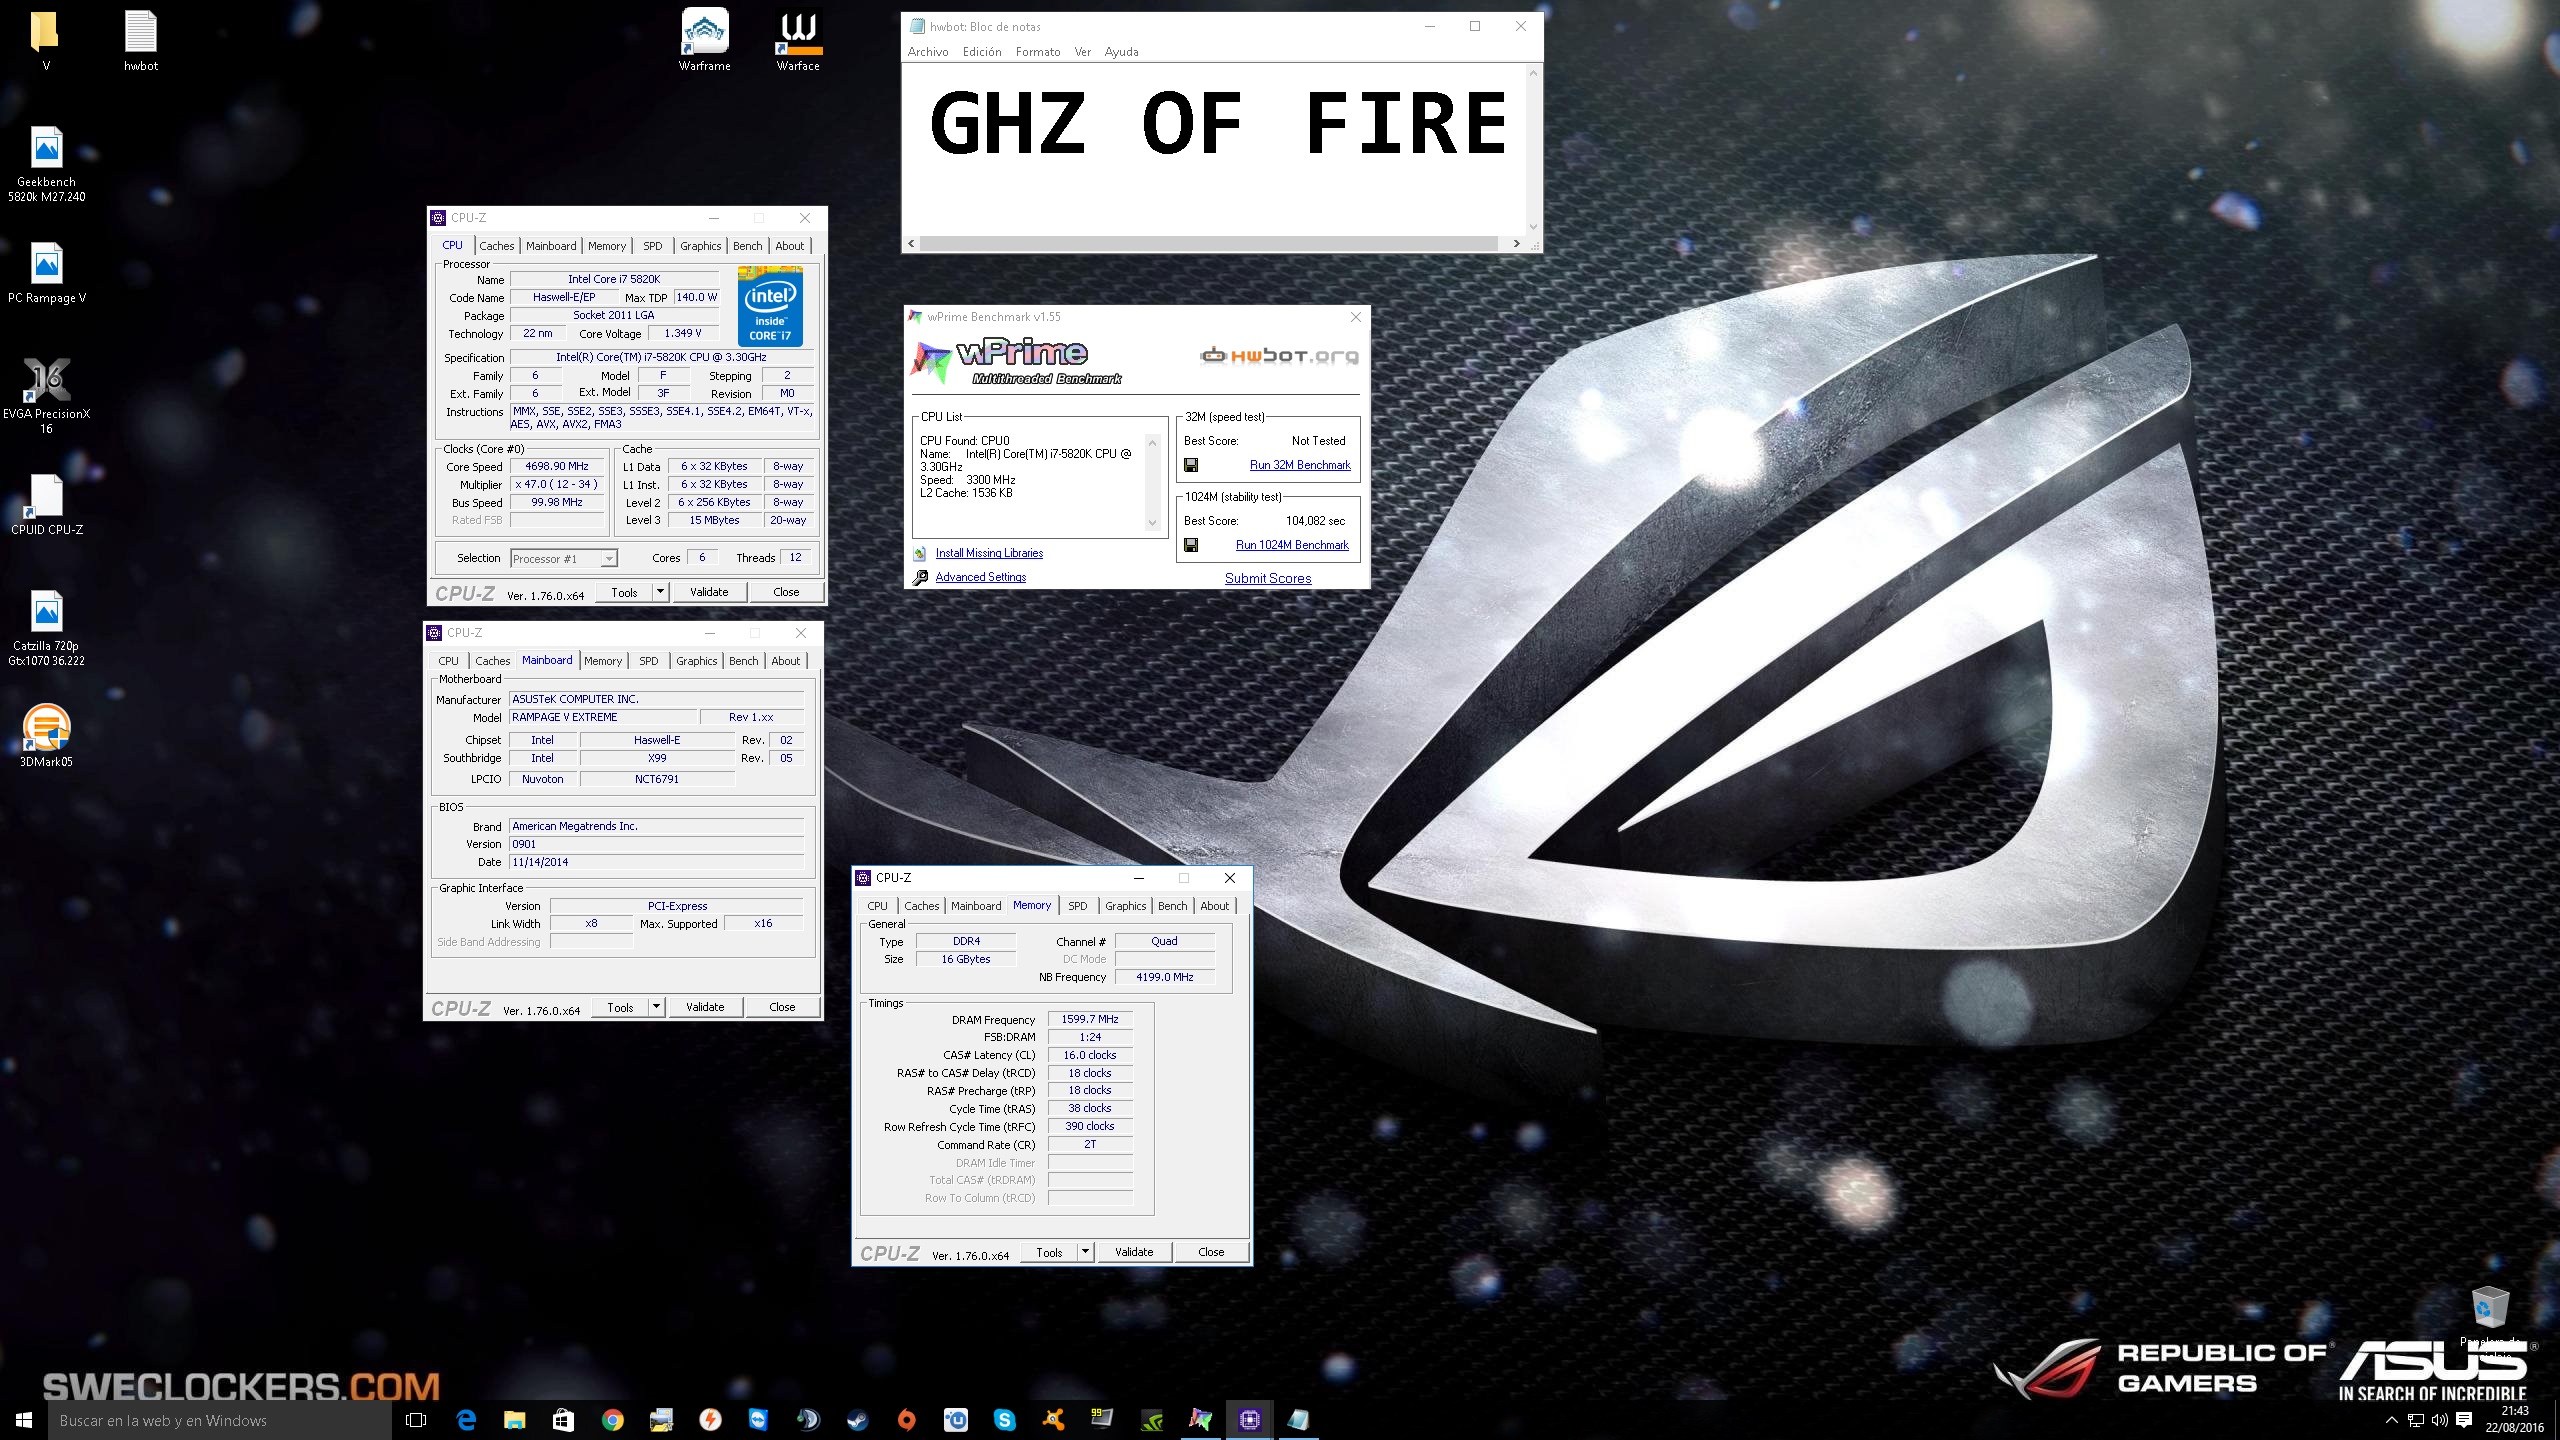Open the EVGA PrecisionX 16 desktop icon
2560x1440 pixels.
pos(46,396)
